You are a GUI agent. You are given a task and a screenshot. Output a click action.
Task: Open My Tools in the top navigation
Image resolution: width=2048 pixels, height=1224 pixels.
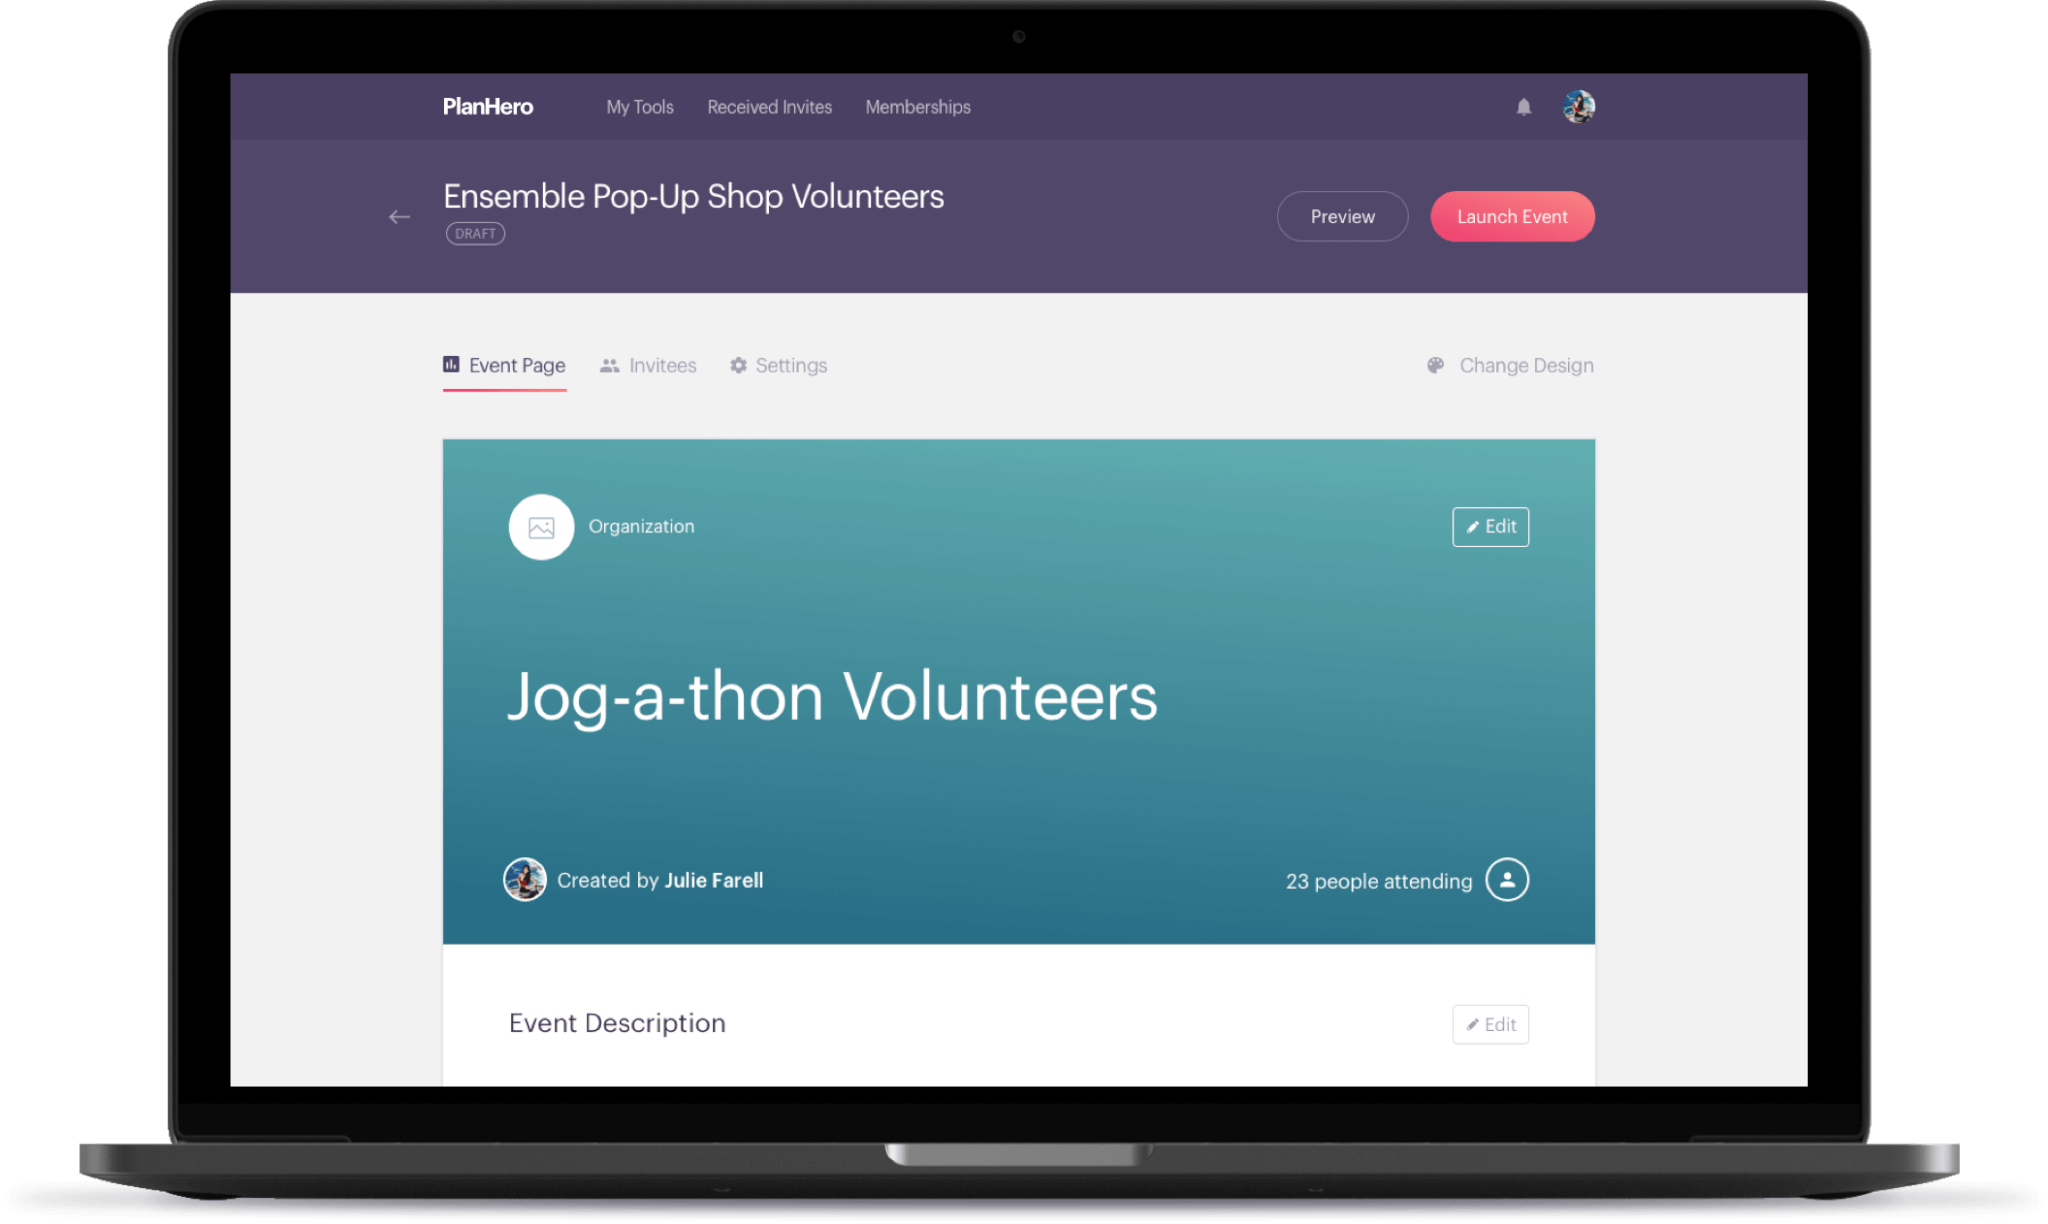point(640,107)
